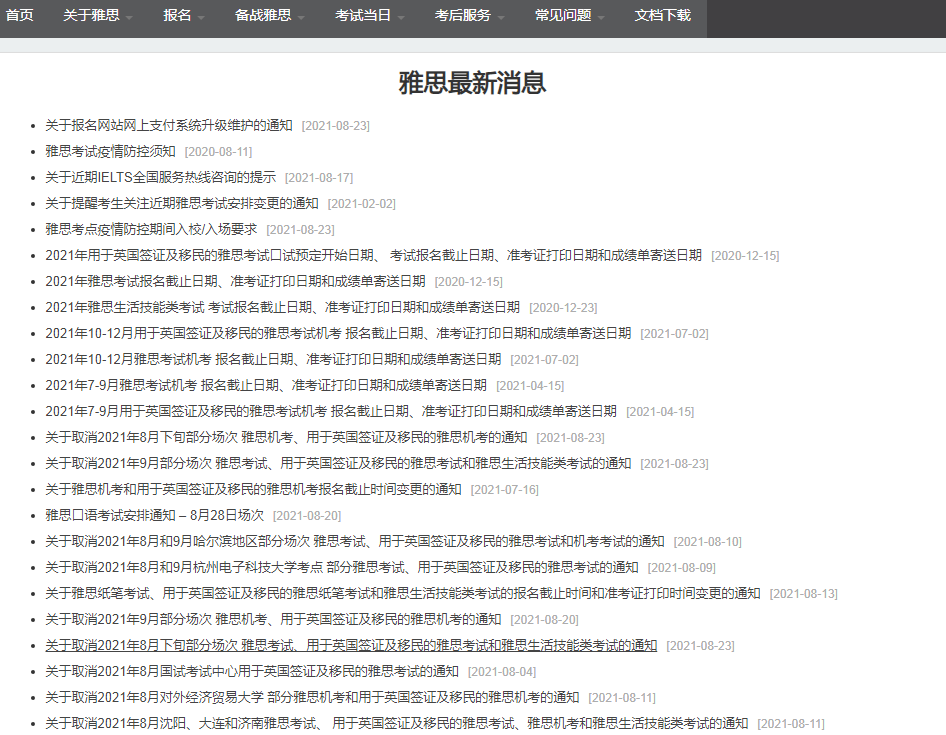The width and height of the screenshot is (946, 735).
Task: Click date [2020-08-11] beside 疫情防控须知
Action: pos(218,152)
